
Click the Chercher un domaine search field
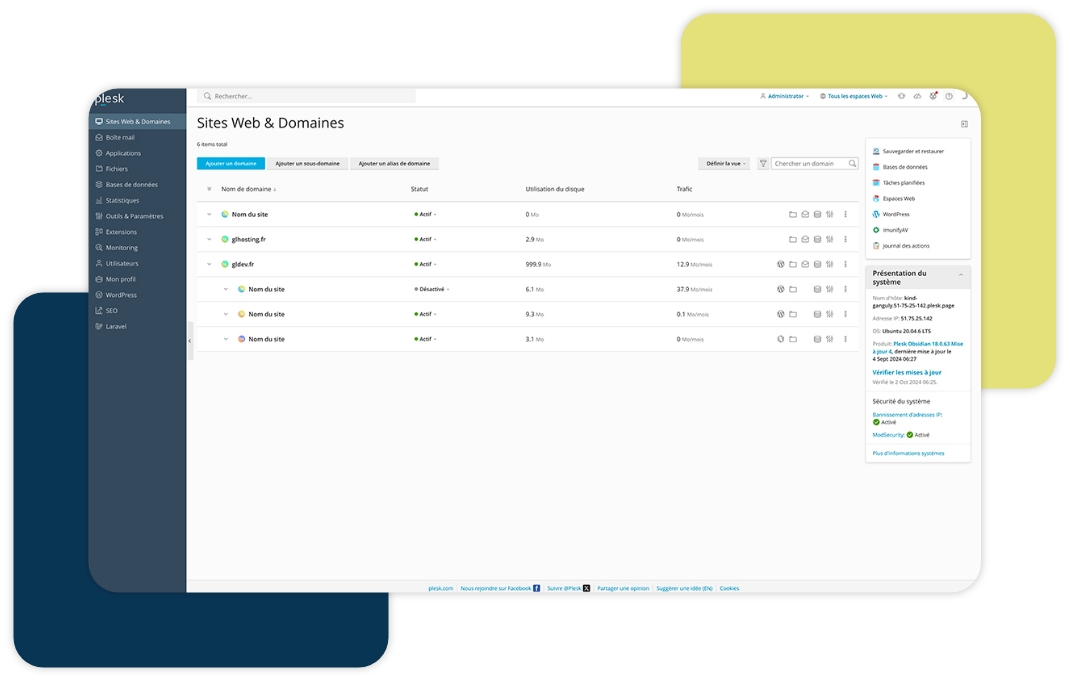[810, 163]
